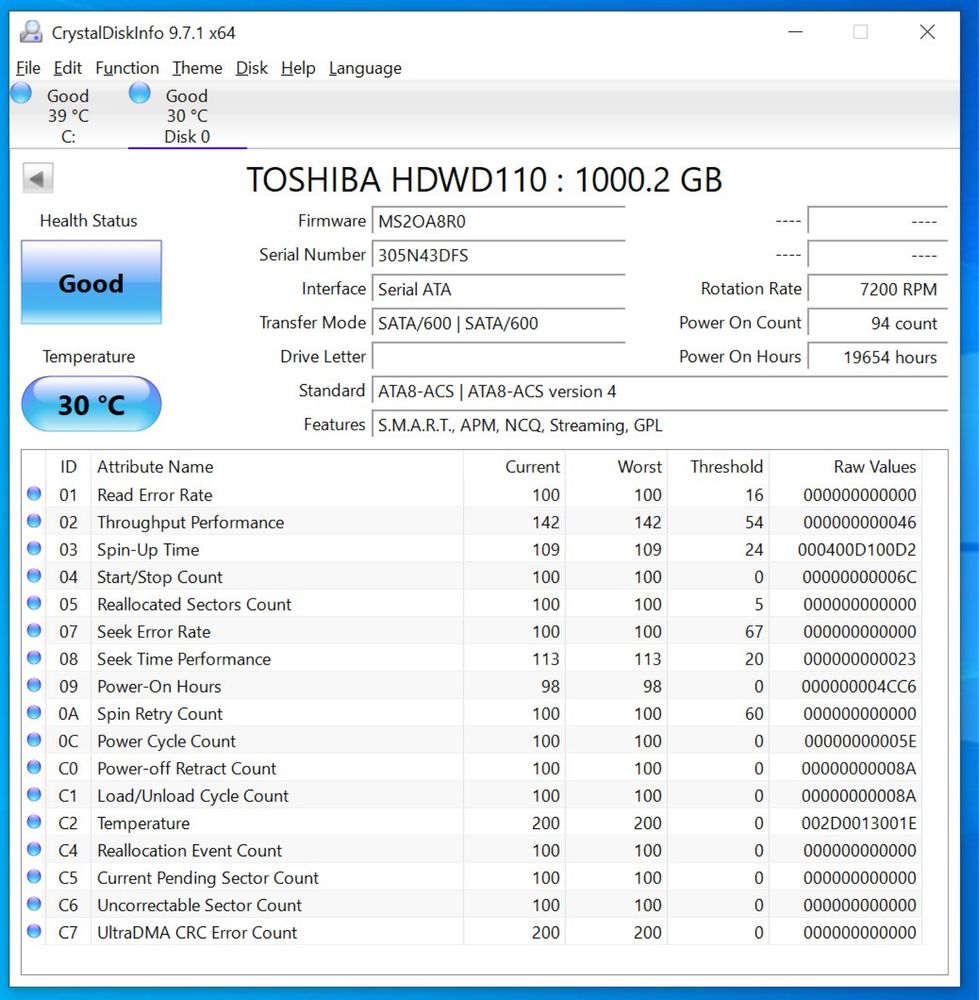Open the Language menu
This screenshot has width=979, height=1000.
(x=365, y=68)
